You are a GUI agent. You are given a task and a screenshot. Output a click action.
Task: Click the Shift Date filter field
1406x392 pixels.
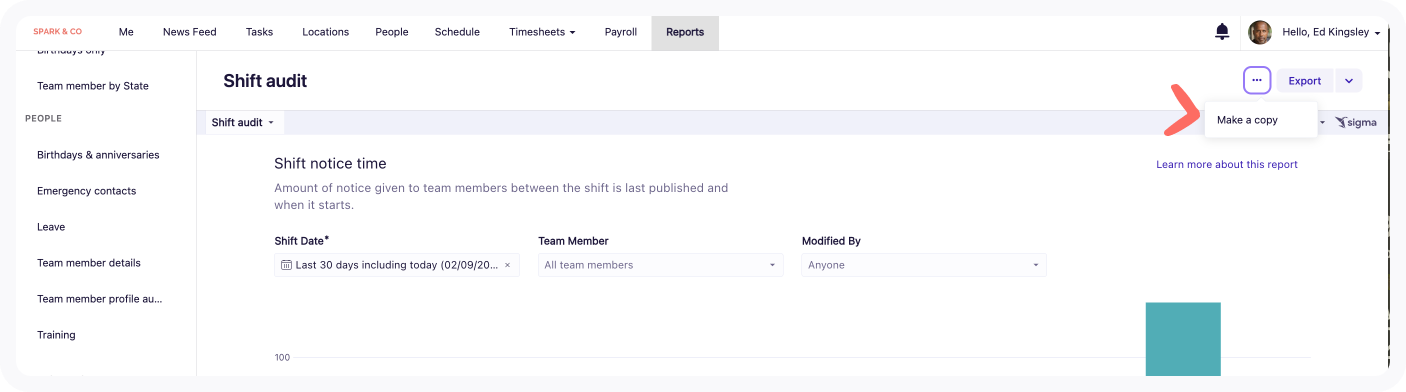397,265
